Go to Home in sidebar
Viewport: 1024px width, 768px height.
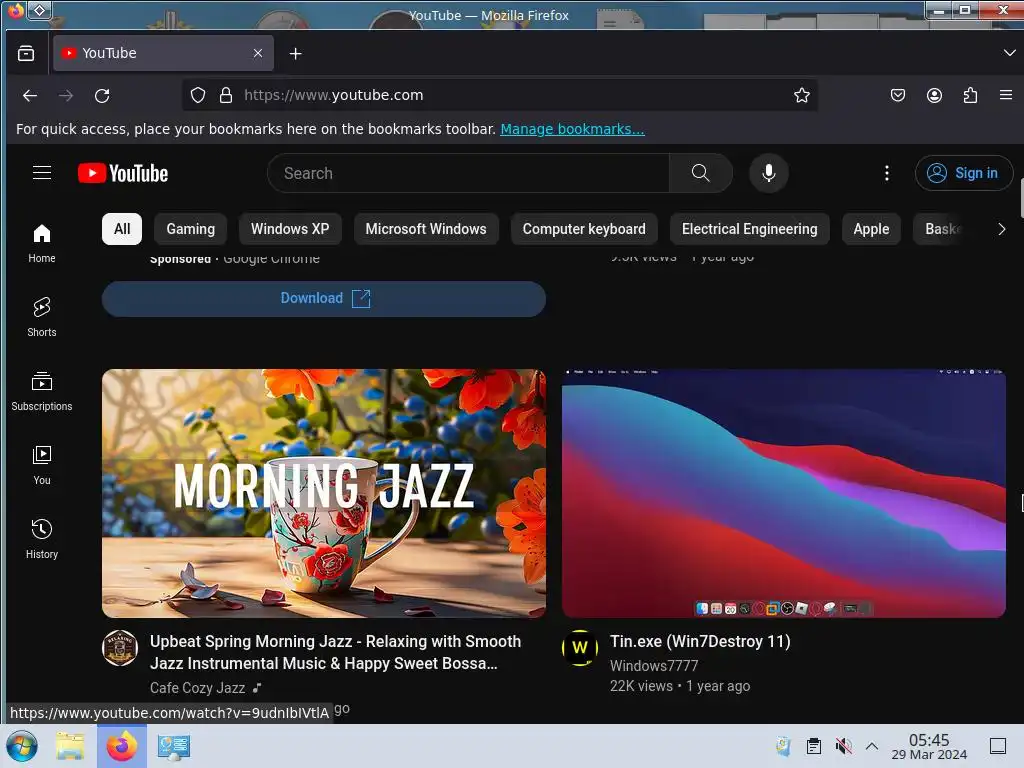42,243
